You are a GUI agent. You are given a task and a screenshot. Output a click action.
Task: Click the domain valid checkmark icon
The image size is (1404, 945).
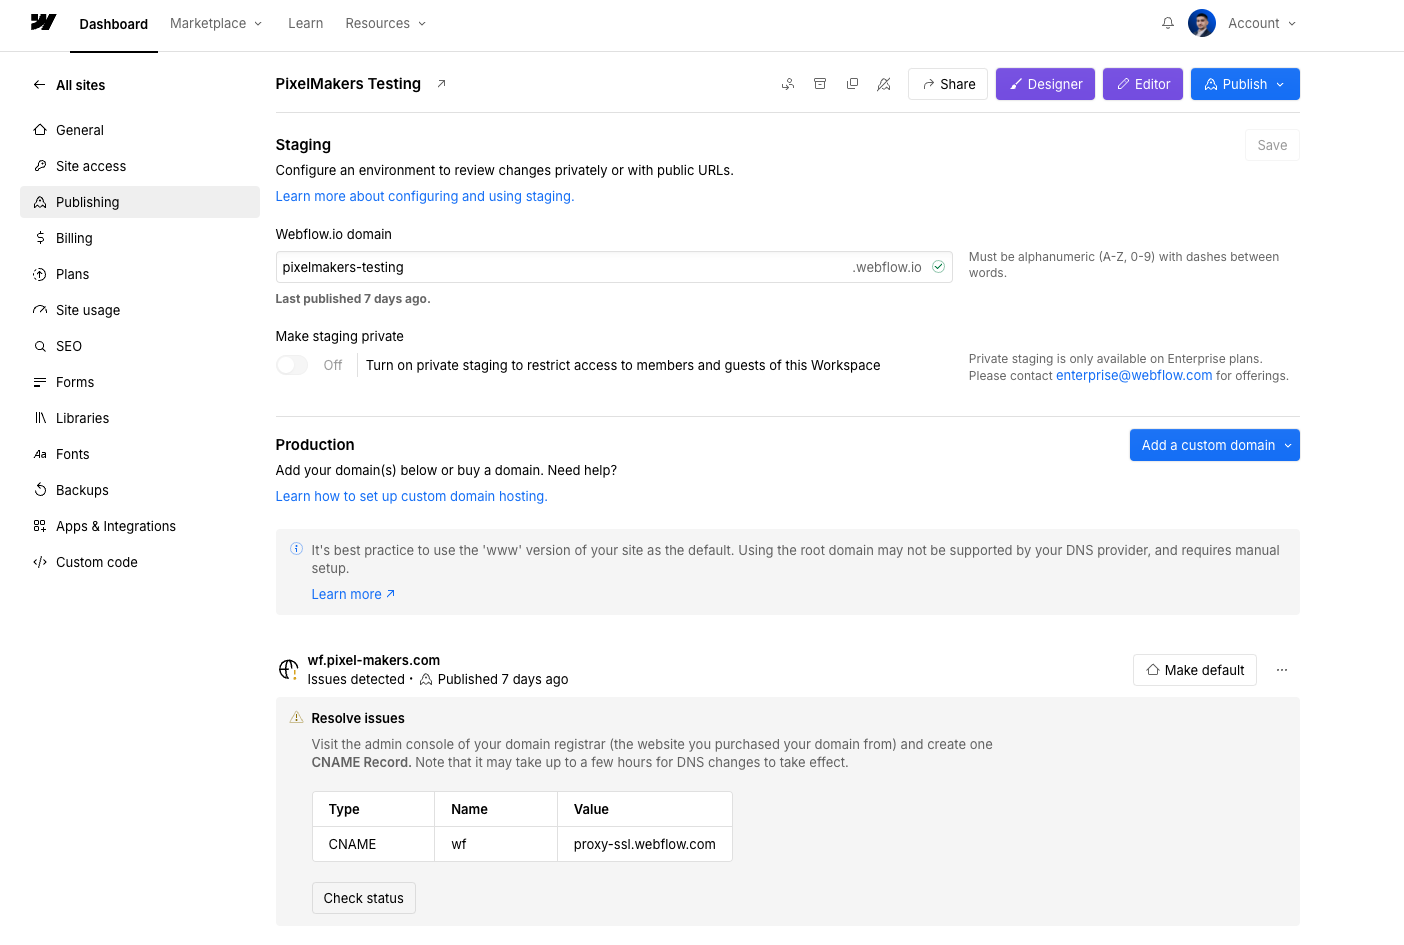[938, 267]
